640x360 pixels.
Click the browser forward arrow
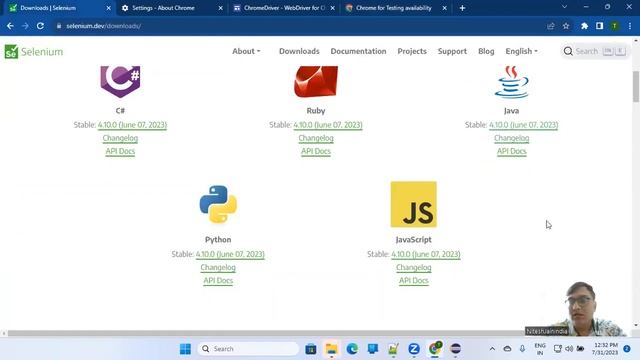(x=25, y=26)
